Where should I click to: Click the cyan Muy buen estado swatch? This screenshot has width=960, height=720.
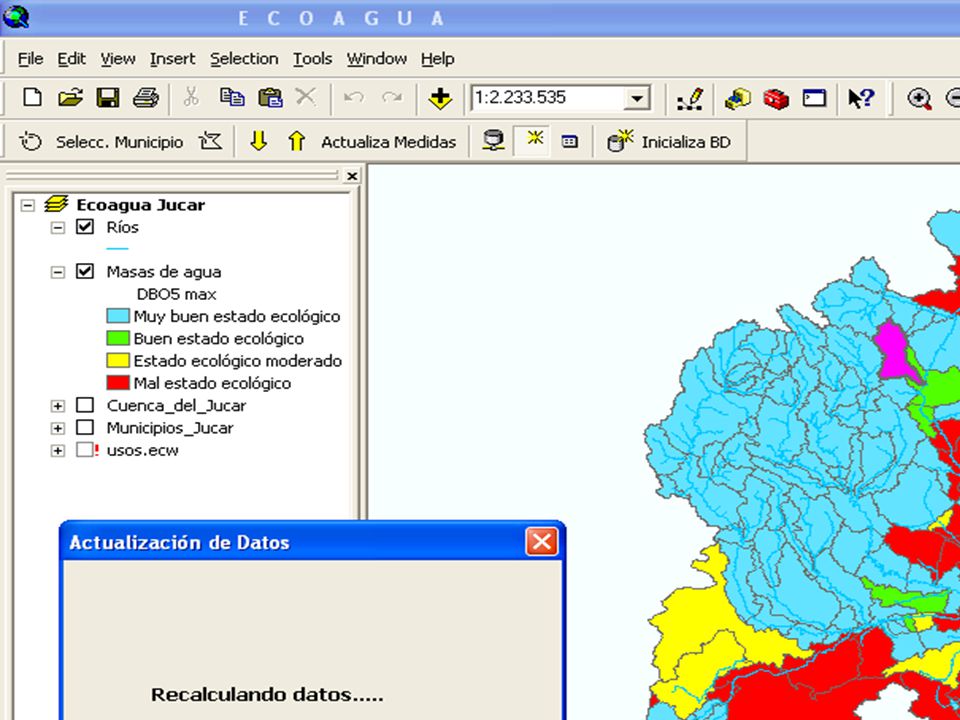118,316
